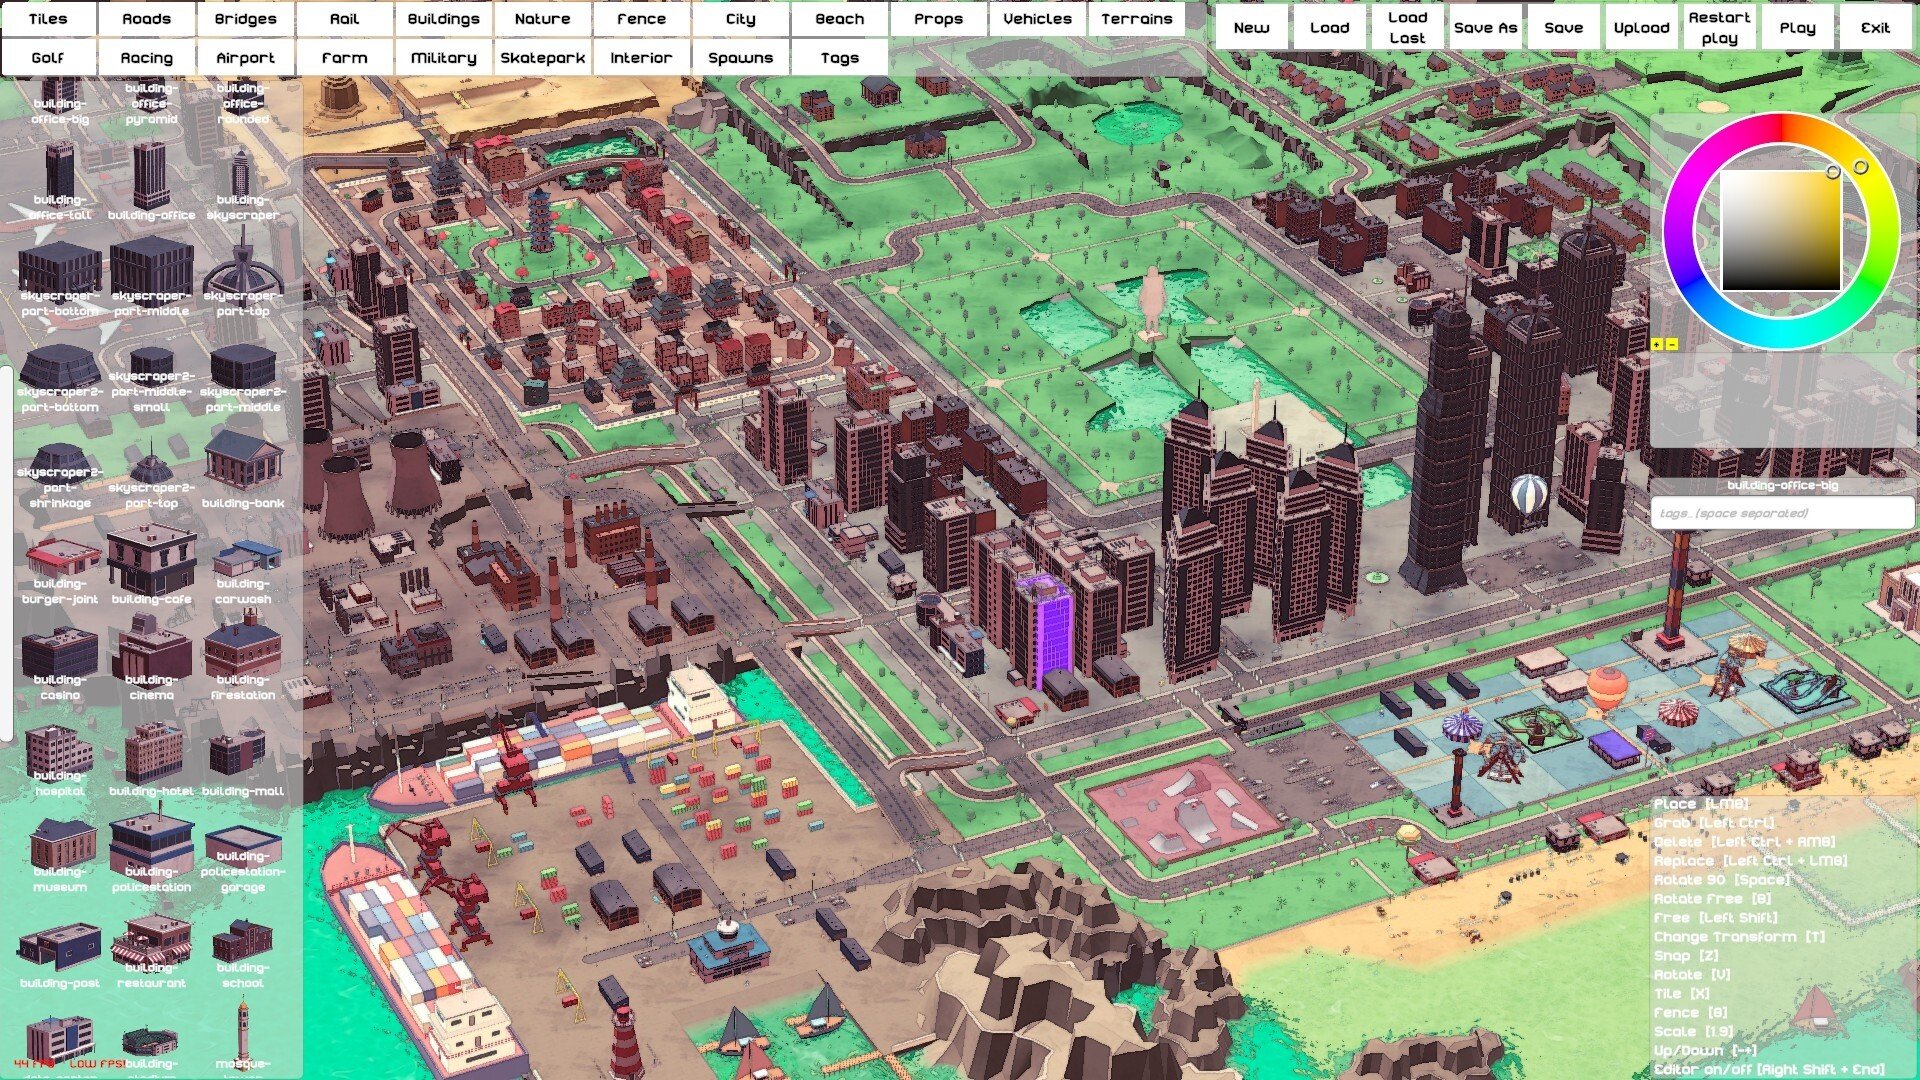The image size is (1920, 1080).
Task: Click the yellow plus color button
Action: click(1657, 345)
